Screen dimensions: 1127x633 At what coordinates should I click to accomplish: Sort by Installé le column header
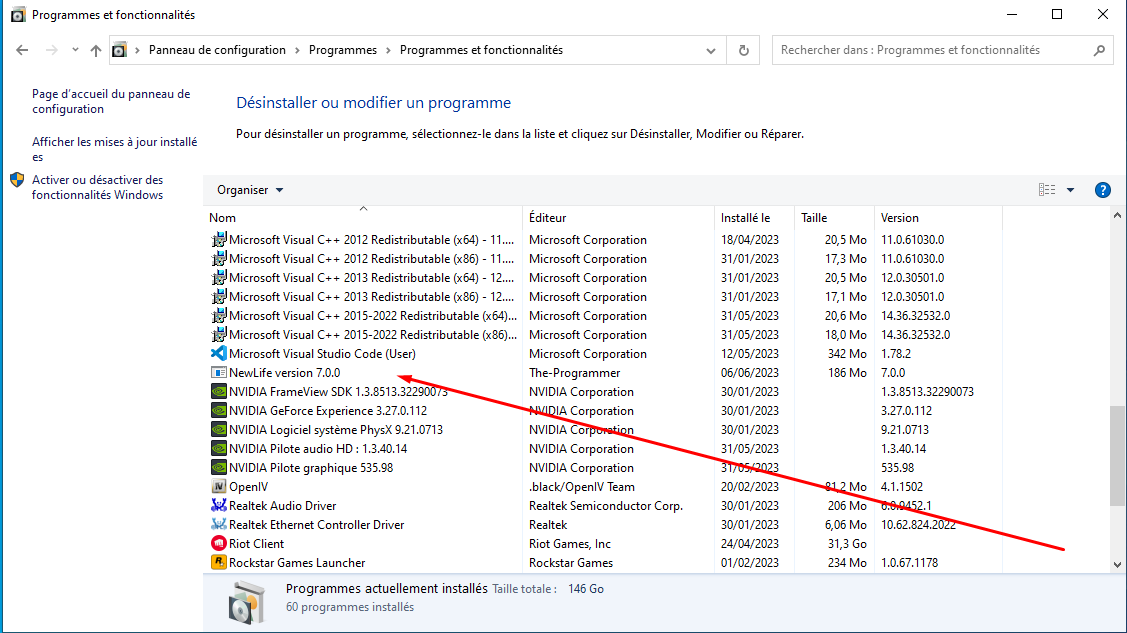click(x=755, y=218)
